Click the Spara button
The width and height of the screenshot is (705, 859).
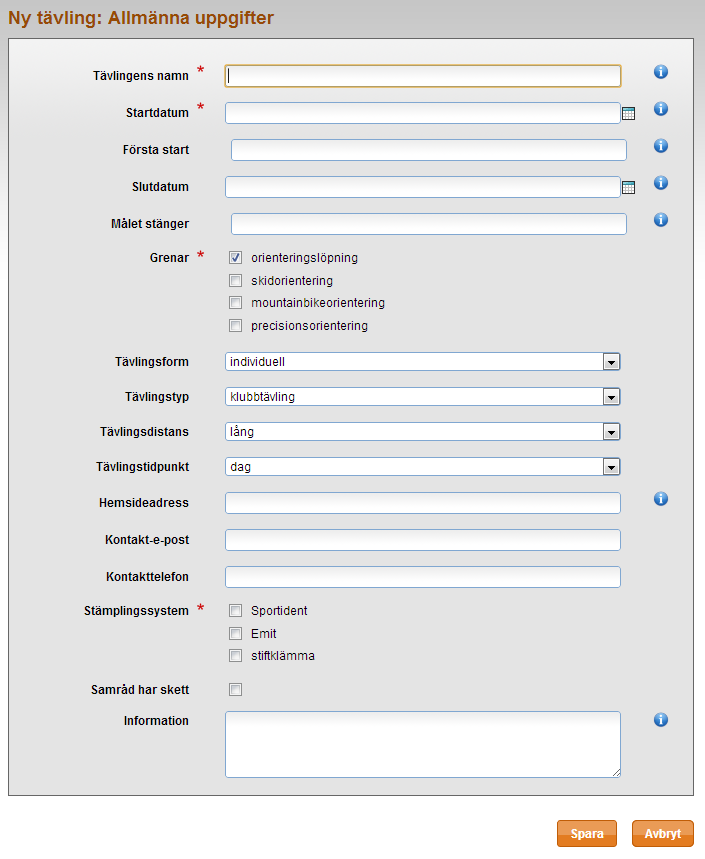pyautogui.click(x=587, y=833)
